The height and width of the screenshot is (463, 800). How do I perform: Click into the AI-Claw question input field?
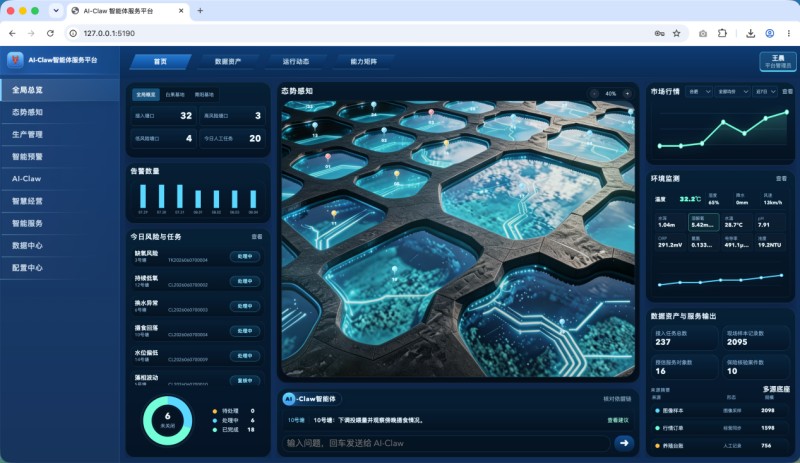coord(446,443)
